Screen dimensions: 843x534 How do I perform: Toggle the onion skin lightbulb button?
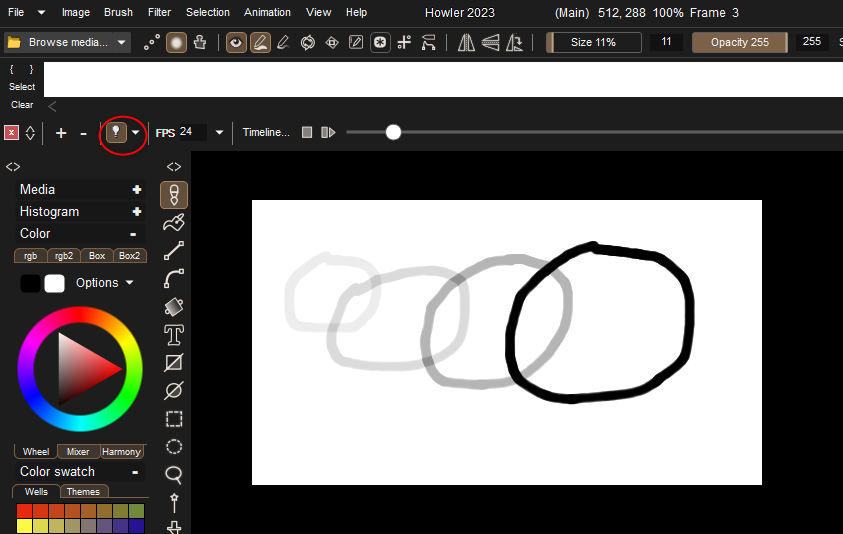pos(116,132)
